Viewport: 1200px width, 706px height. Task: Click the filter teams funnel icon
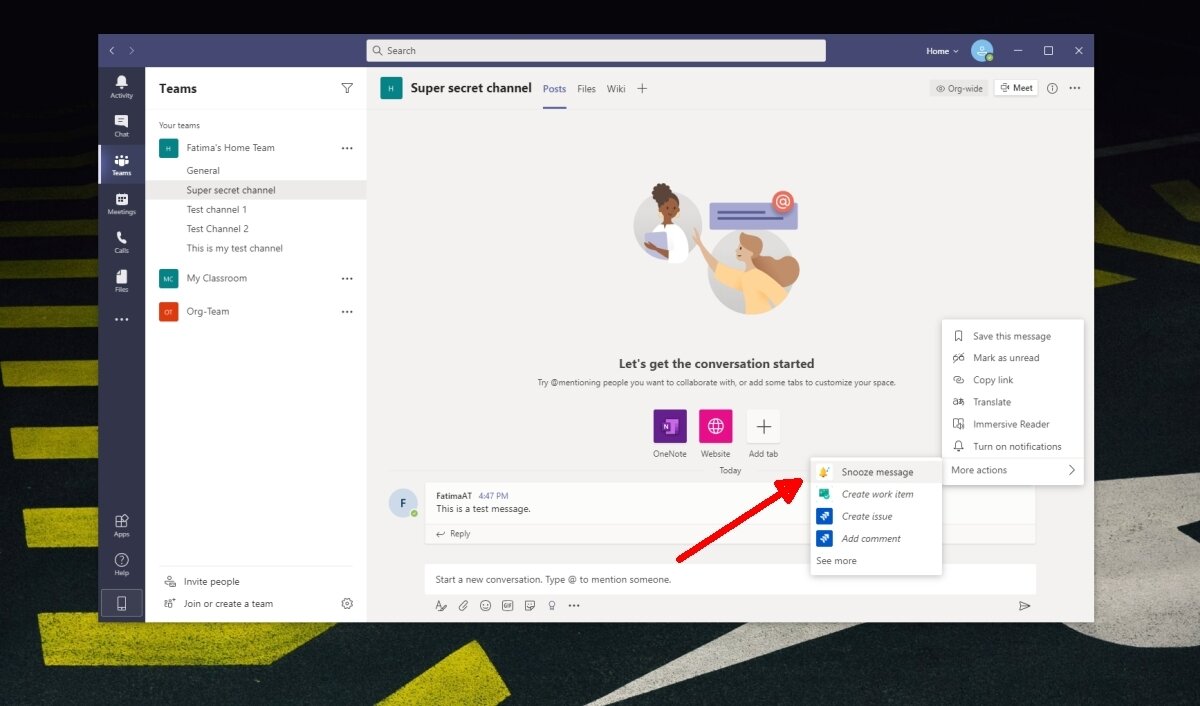[x=347, y=88]
